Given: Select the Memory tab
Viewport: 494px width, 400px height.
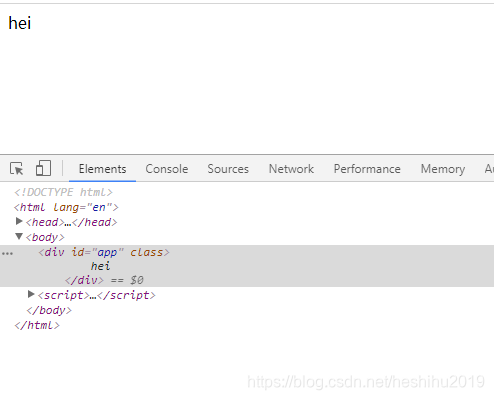Looking at the screenshot, I should (x=443, y=169).
